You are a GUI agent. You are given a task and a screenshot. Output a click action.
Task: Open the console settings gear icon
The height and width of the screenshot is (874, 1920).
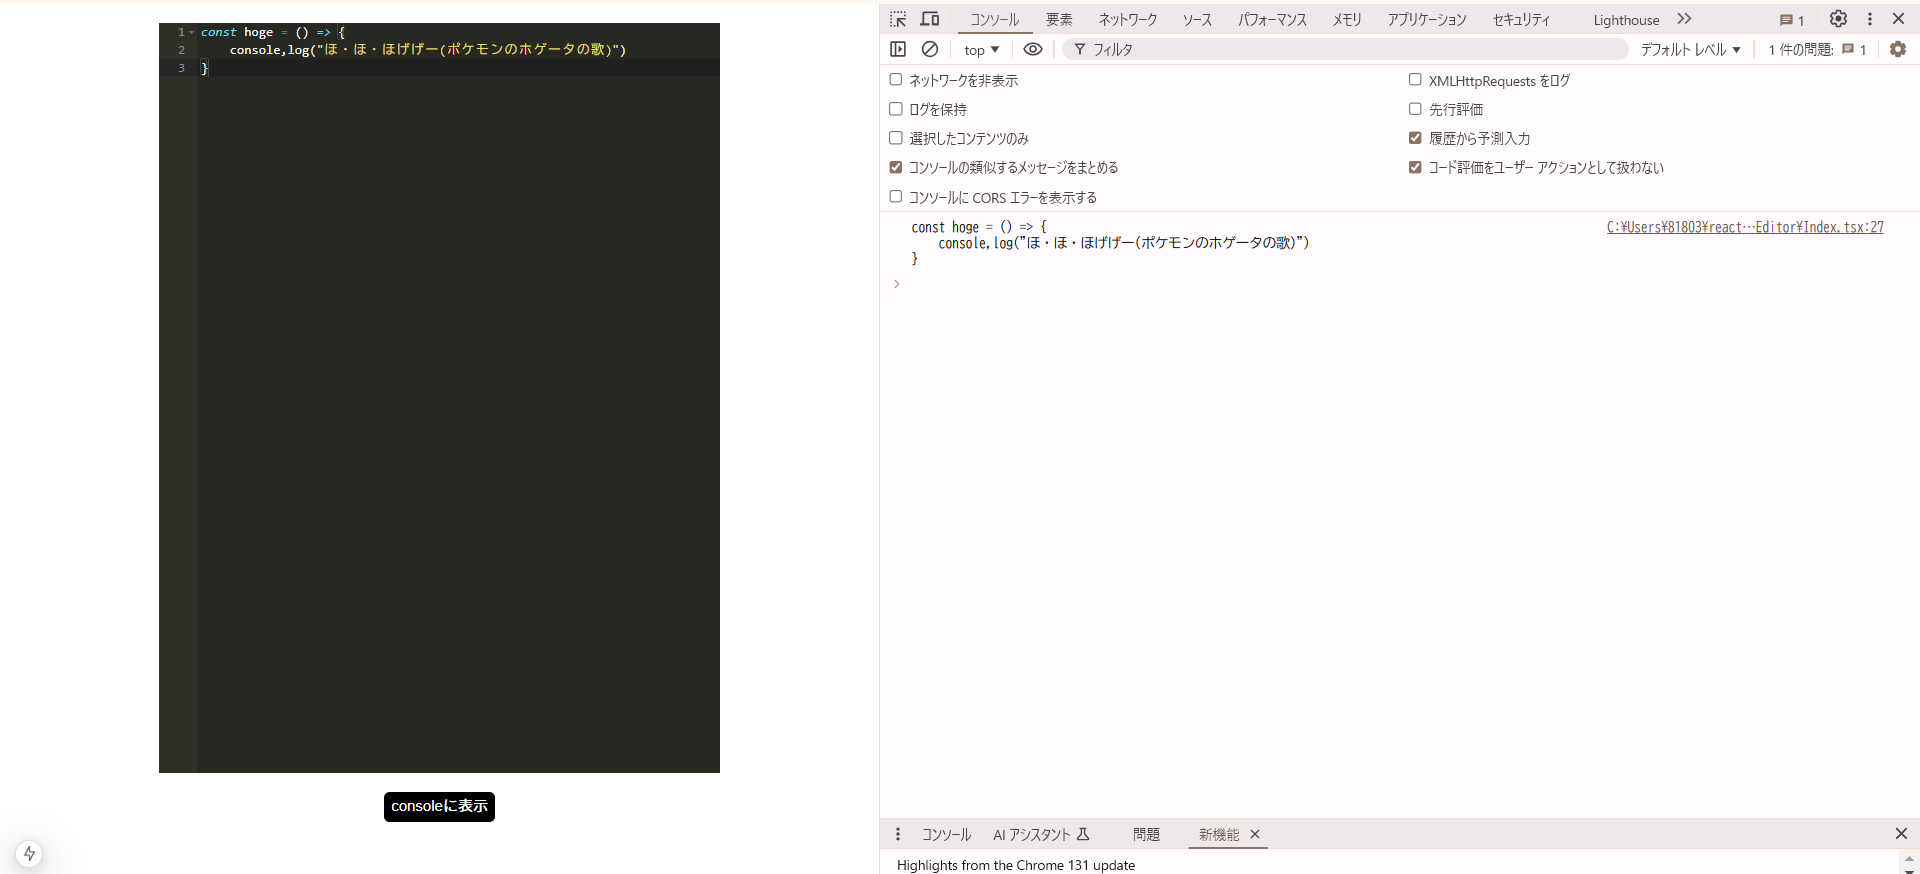click(x=1897, y=49)
